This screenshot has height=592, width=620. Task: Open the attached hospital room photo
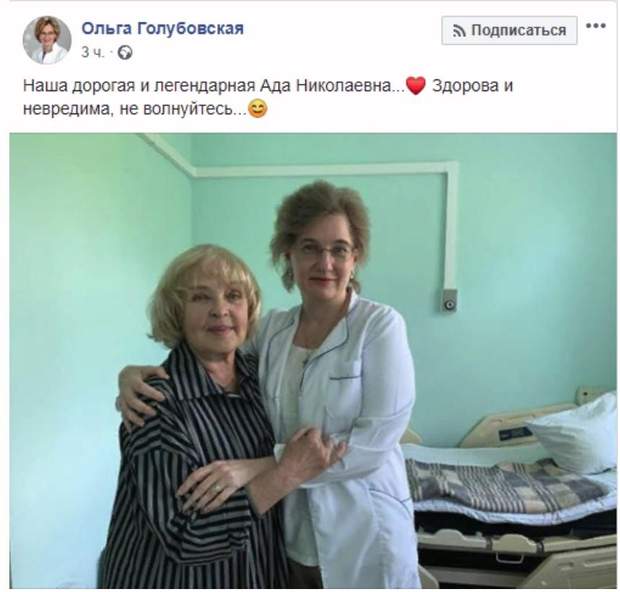(313, 360)
